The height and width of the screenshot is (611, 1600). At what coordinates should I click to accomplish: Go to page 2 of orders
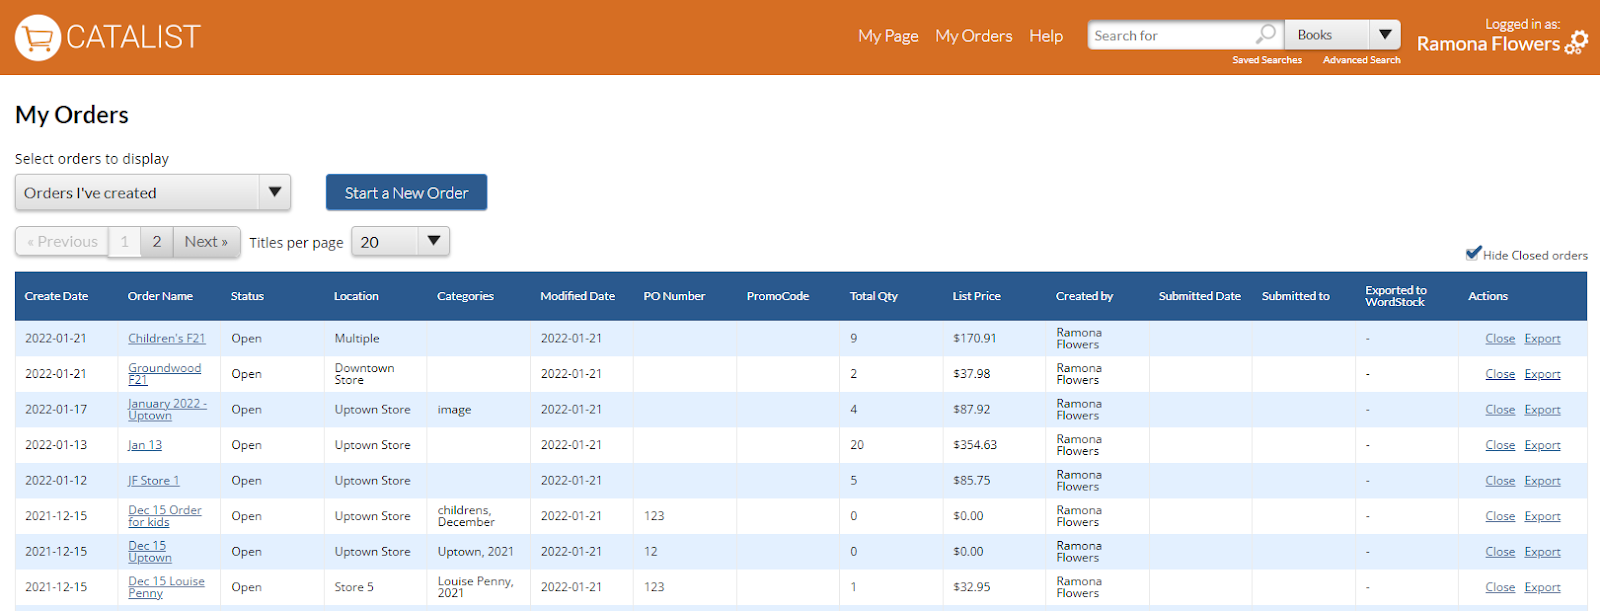(157, 242)
